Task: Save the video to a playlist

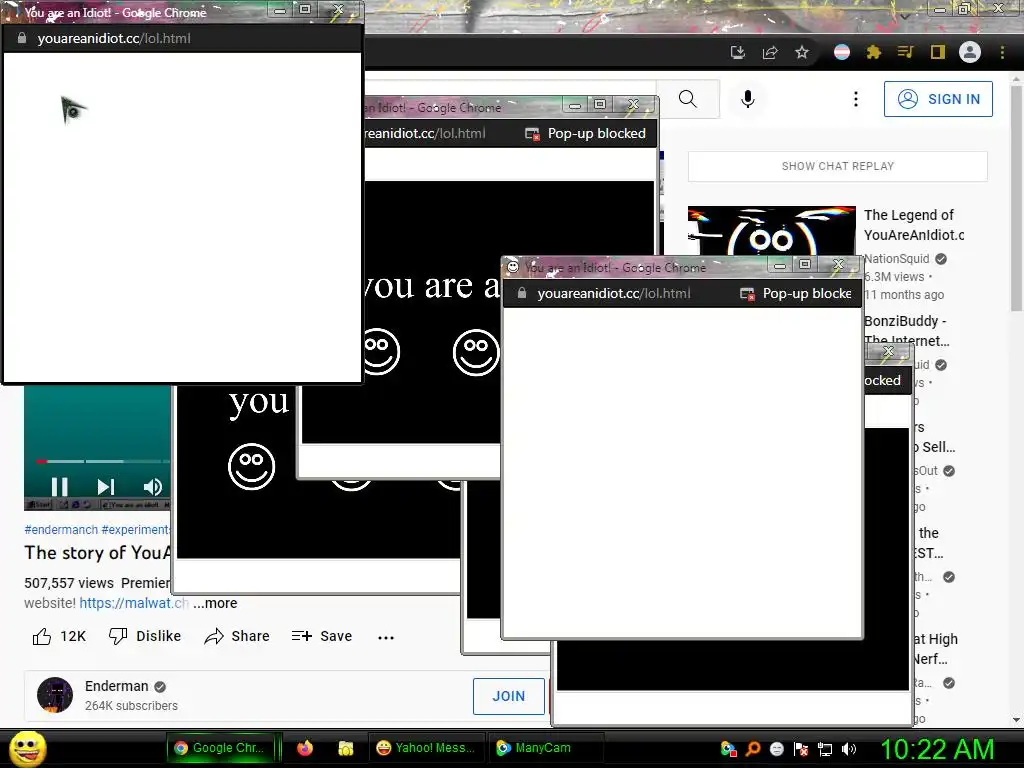Action: click(x=322, y=636)
